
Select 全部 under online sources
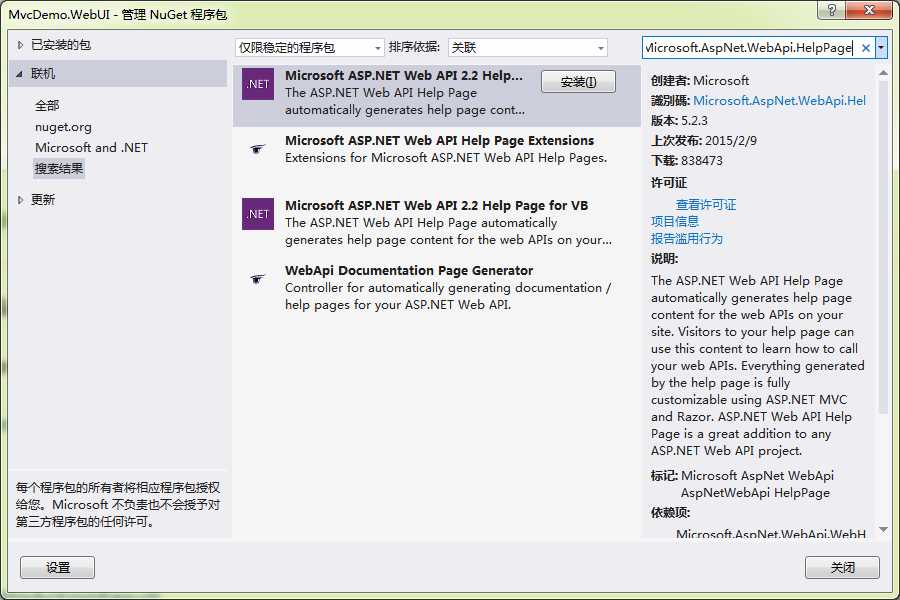pyautogui.click(x=47, y=106)
